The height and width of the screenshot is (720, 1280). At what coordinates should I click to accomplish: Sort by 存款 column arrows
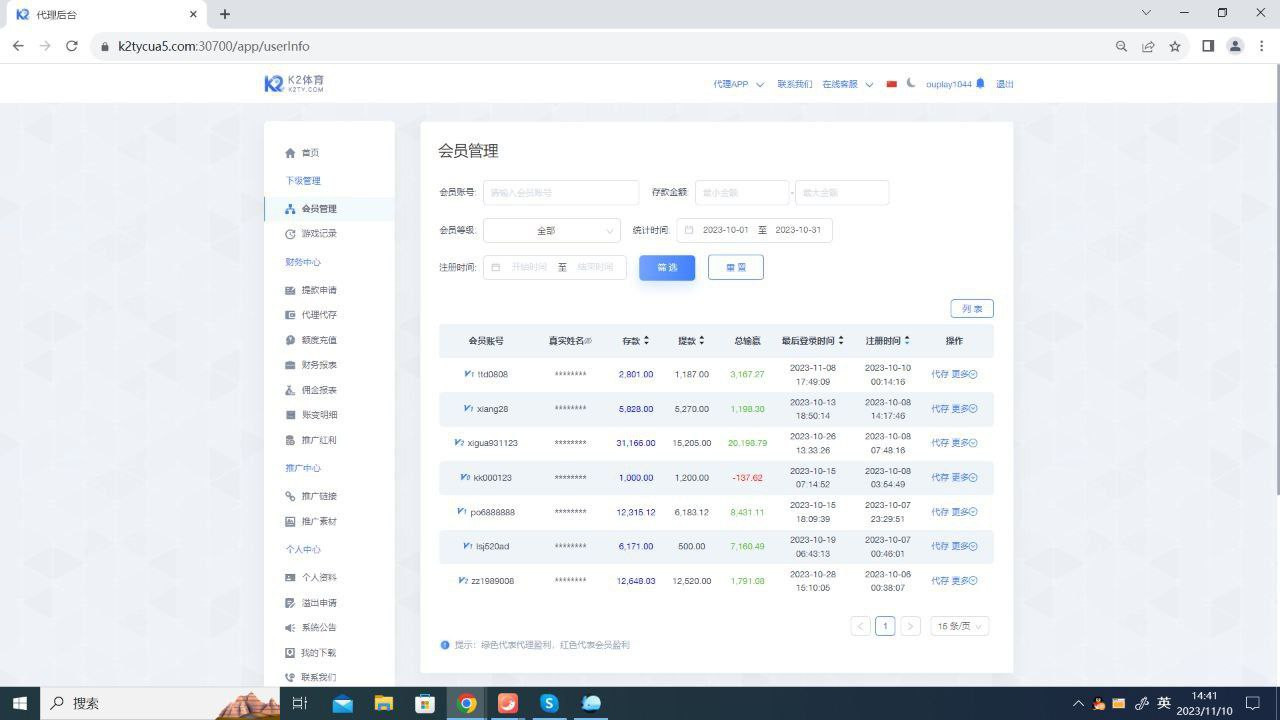click(646, 341)
